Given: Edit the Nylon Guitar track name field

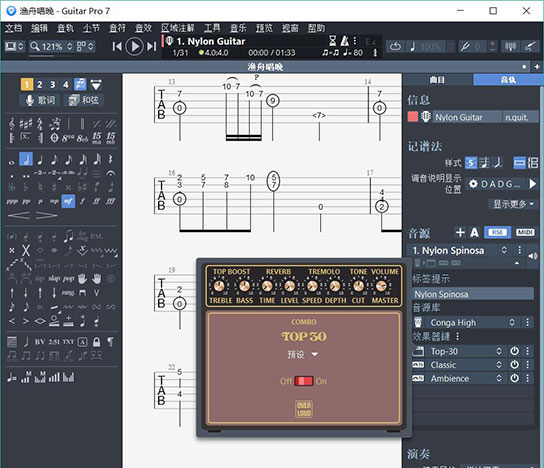Looking at the screenshot, I should pyautogui.click(x=467, y=117).
